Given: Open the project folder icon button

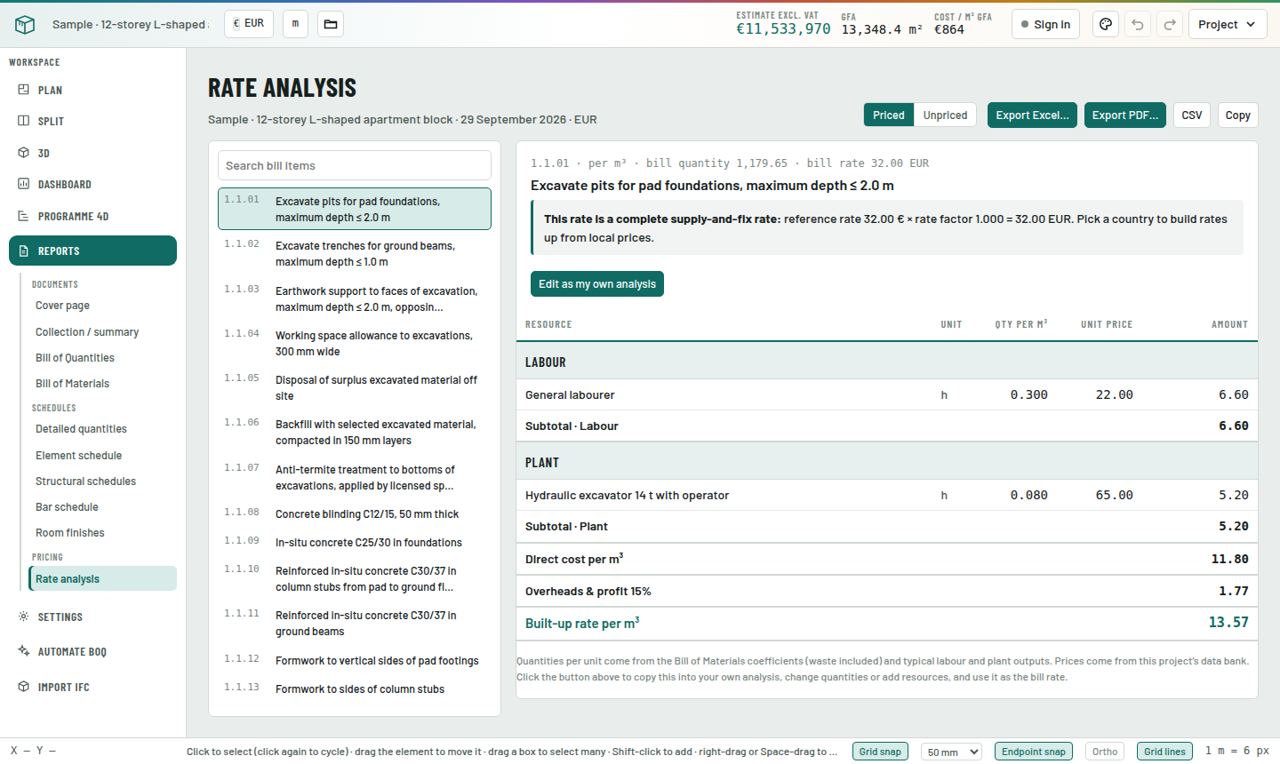Looking at the screenshot, I should 331,24.
